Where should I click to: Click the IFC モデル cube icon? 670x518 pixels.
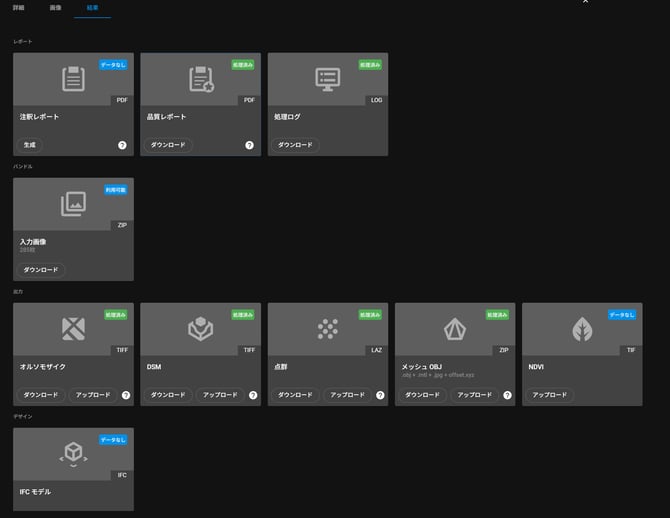[x=73, y=453]
